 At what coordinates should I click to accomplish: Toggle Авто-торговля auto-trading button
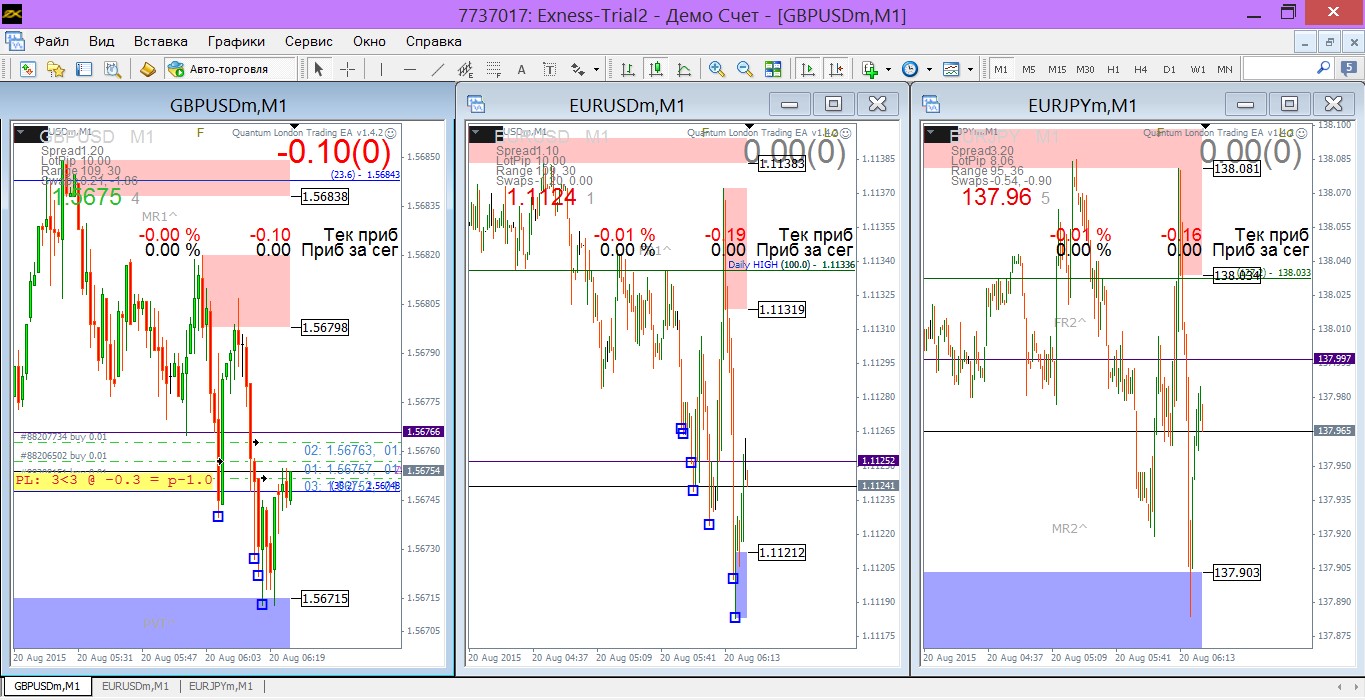point(231,69)
